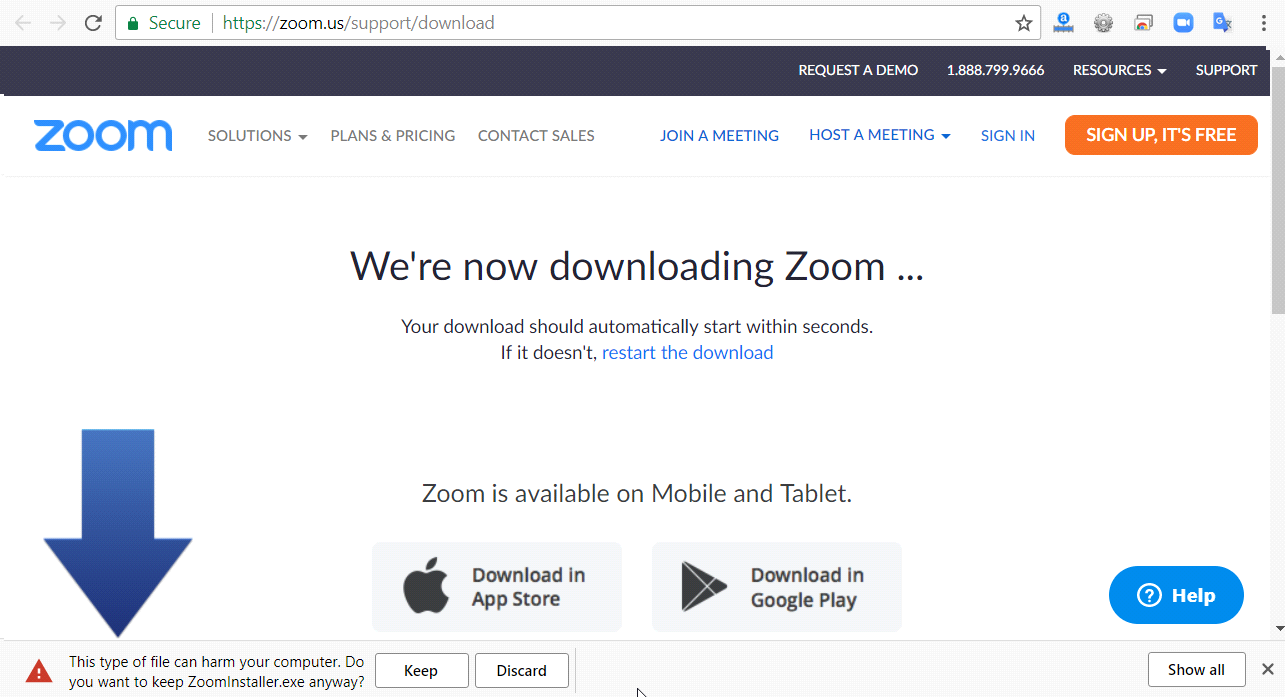Open the Zoom scheduler extension icon
Image resolution: width=1285 pixels, height=697 pixels.
pos(1184,23)
